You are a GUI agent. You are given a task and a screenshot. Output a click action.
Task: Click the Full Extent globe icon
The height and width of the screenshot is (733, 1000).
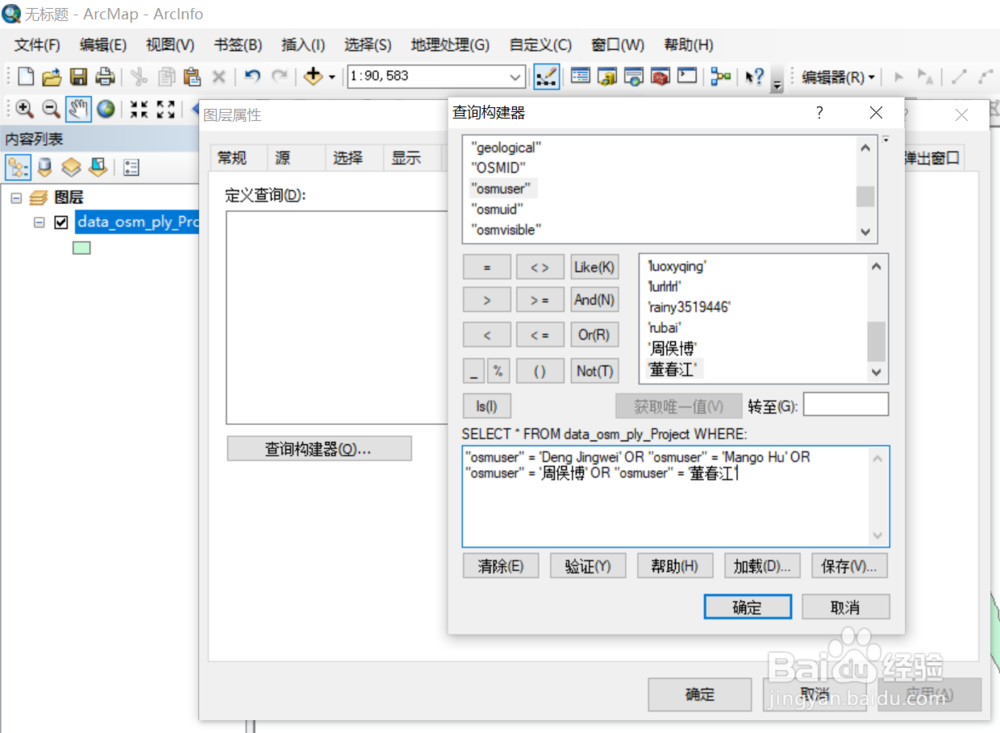[x=105, y=108]
